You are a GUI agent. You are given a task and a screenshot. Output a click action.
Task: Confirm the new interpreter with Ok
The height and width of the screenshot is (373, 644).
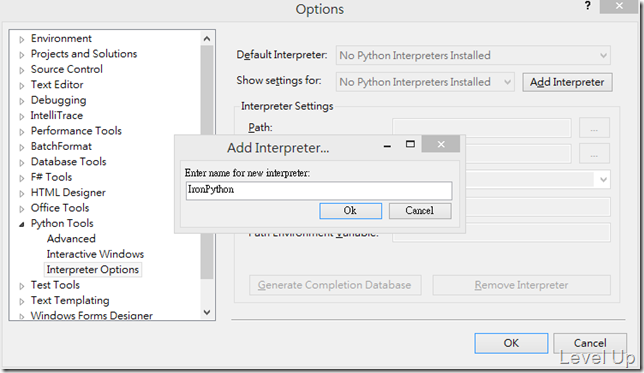click(x=350, y=211)
